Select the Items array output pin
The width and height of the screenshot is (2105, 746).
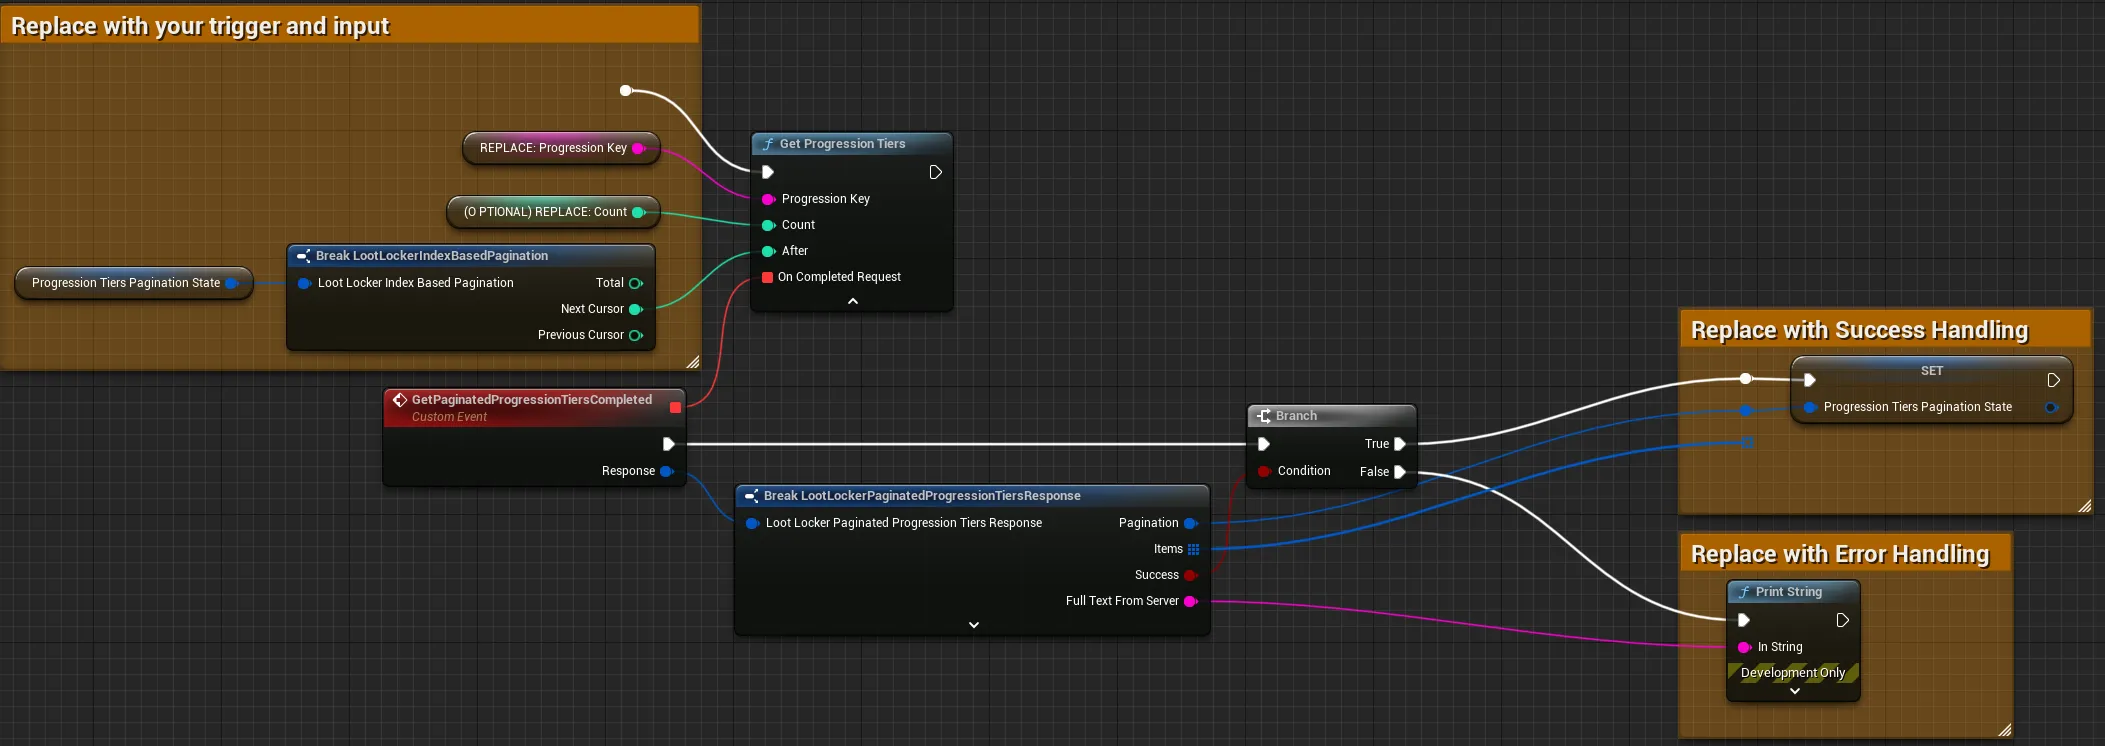1193,549
